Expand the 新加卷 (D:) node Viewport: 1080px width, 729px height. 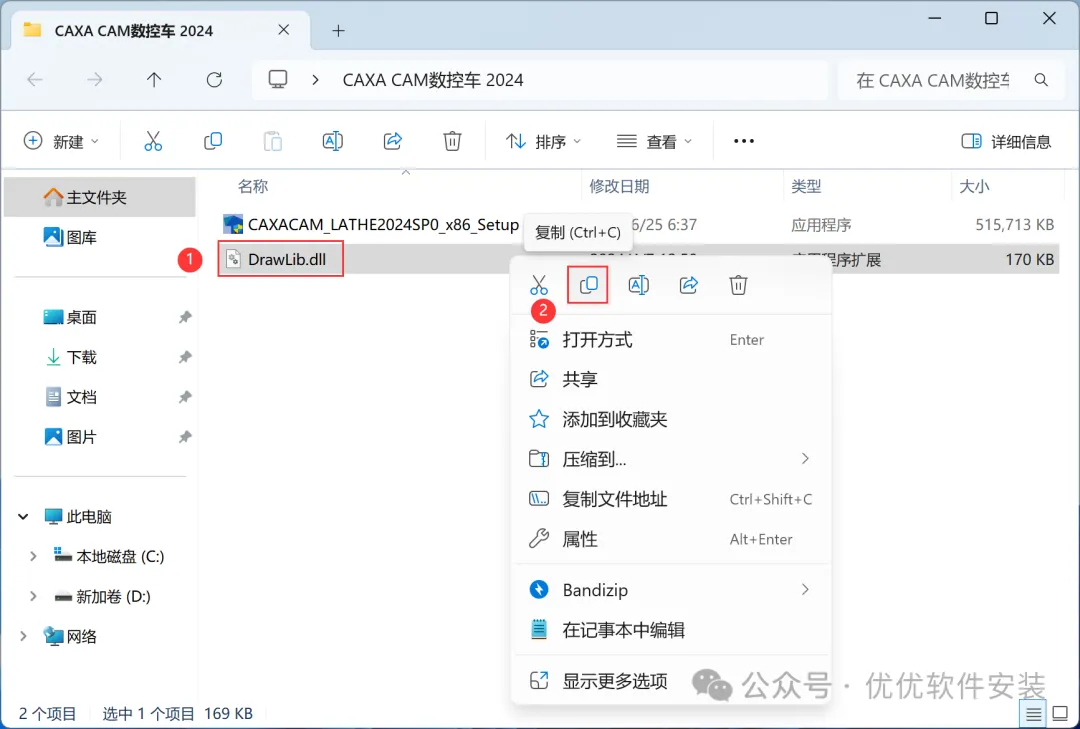32,596
